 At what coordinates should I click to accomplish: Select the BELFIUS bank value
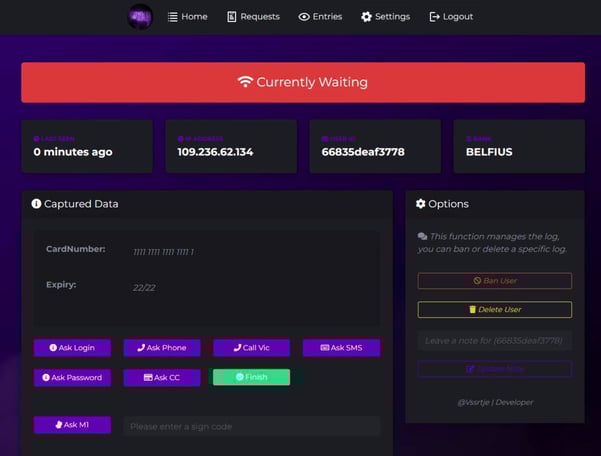pyautogui.click(x=489, y=152)
